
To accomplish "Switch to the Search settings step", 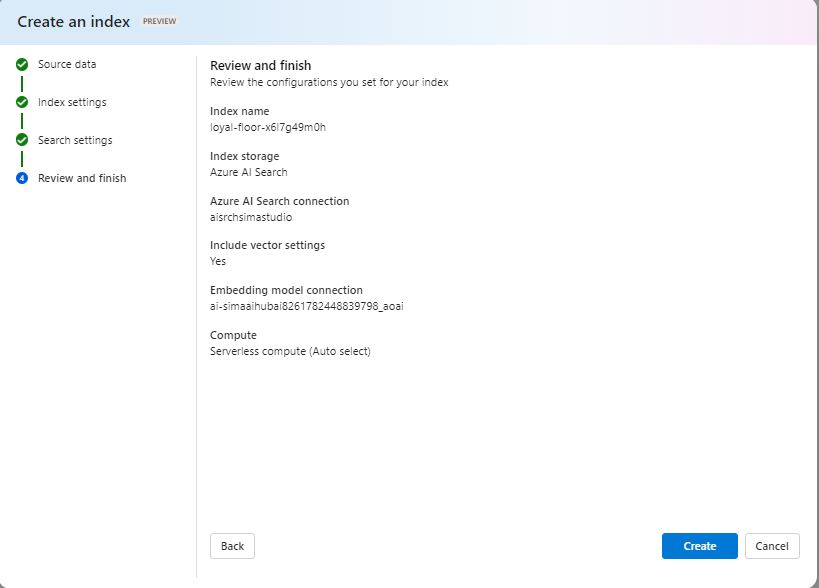I will coord(75,140).
